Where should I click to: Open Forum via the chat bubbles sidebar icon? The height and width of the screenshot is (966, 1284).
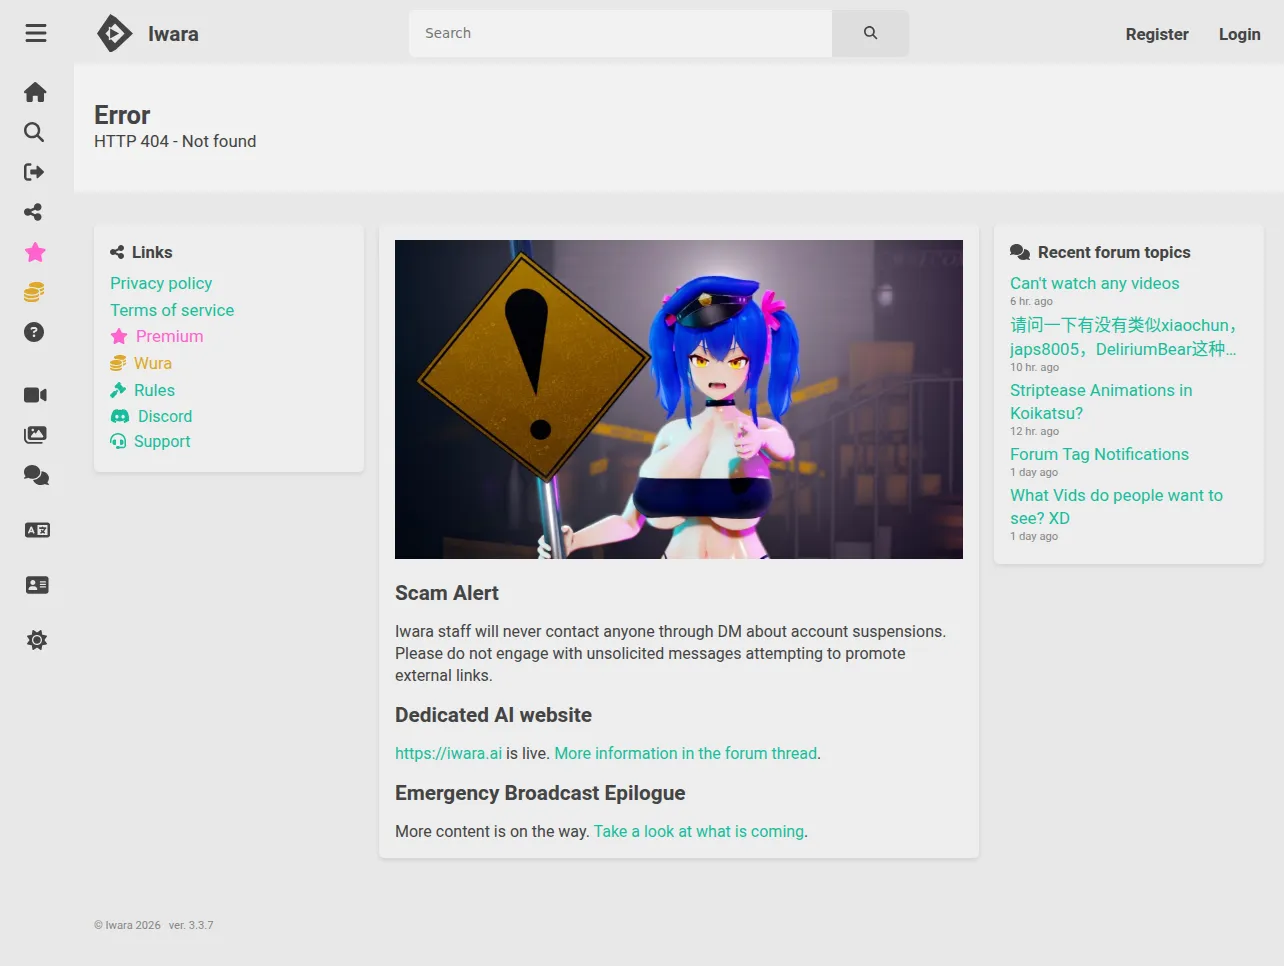point(36,475)
